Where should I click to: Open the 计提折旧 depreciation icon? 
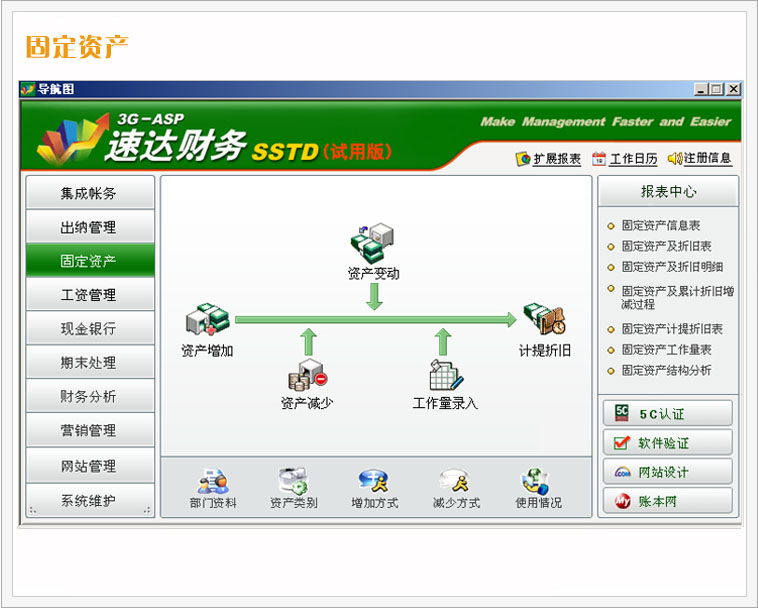[544, 319]
